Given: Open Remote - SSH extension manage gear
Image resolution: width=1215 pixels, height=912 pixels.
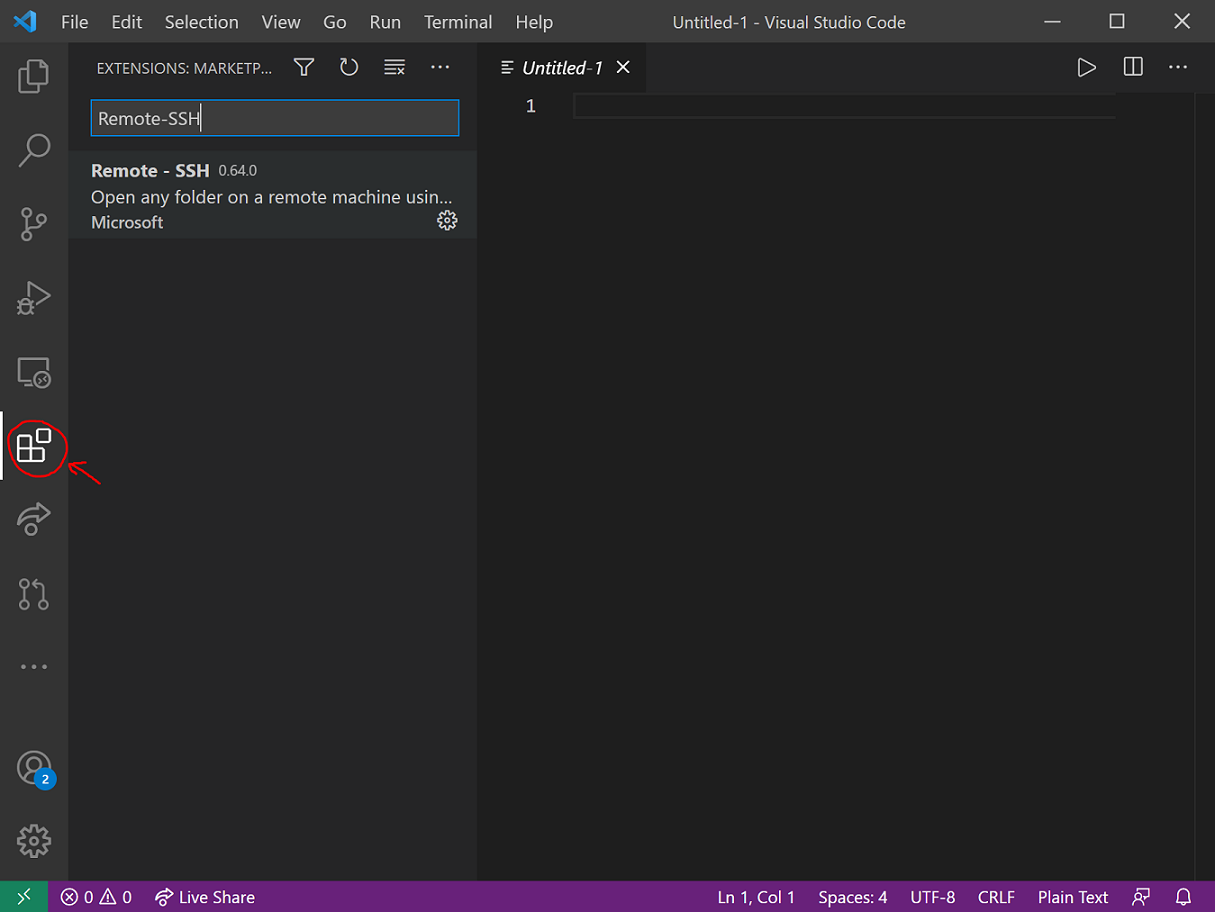Looking at the screenshot, I should pyautogui.click(x=447, y=221).
